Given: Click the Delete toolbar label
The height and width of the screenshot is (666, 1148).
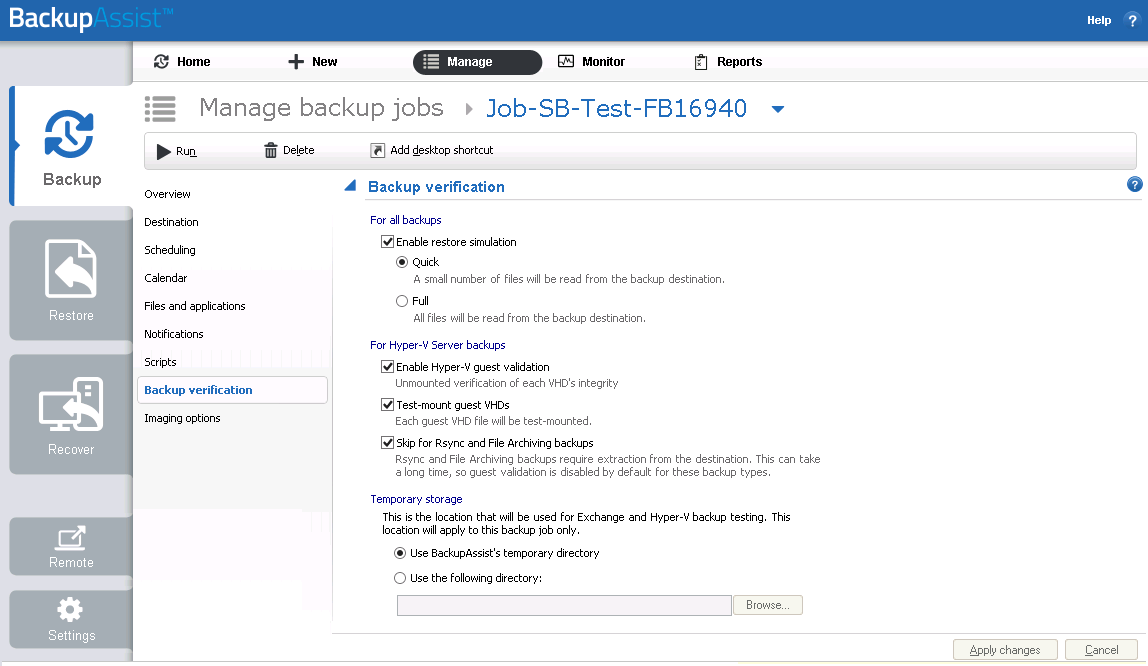Looking at the screenshot, I should coord(299,150).
